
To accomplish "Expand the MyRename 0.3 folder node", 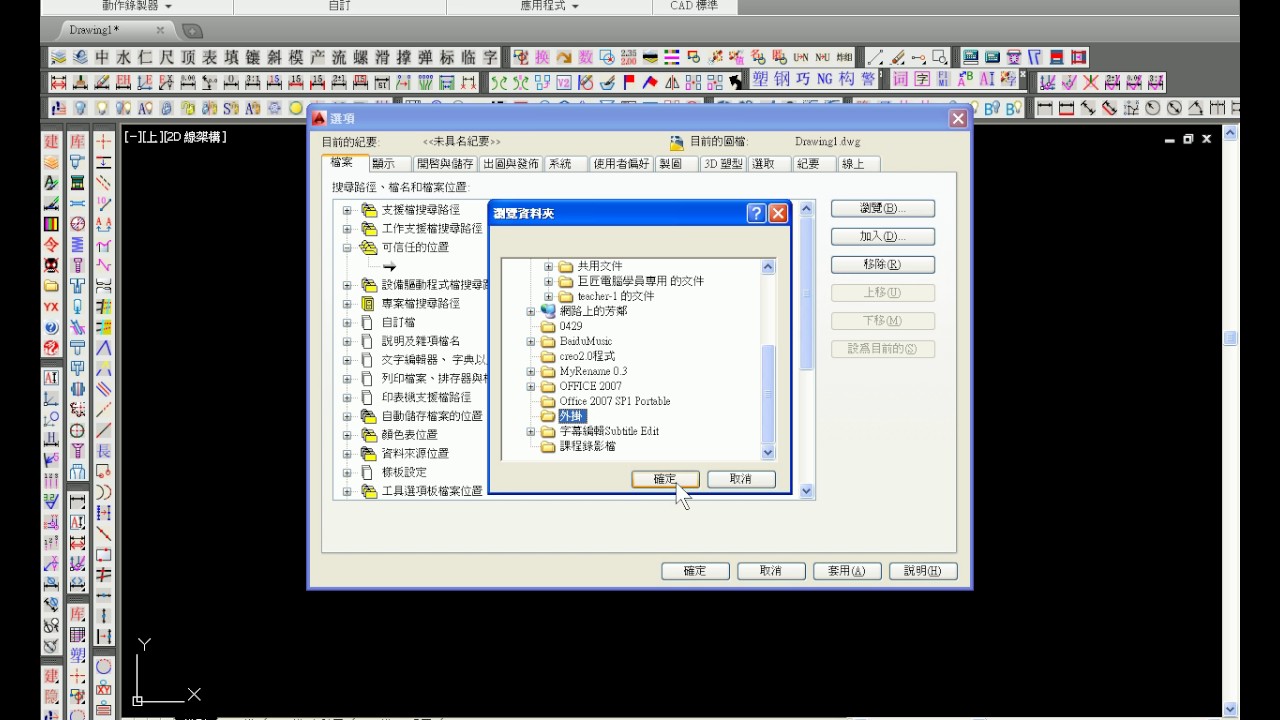I will tap(531, 371).
